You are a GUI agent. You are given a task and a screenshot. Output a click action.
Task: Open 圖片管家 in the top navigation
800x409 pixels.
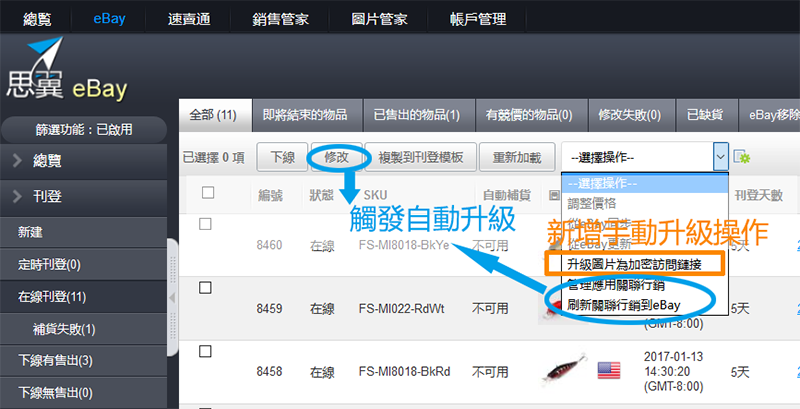(379, 19)
